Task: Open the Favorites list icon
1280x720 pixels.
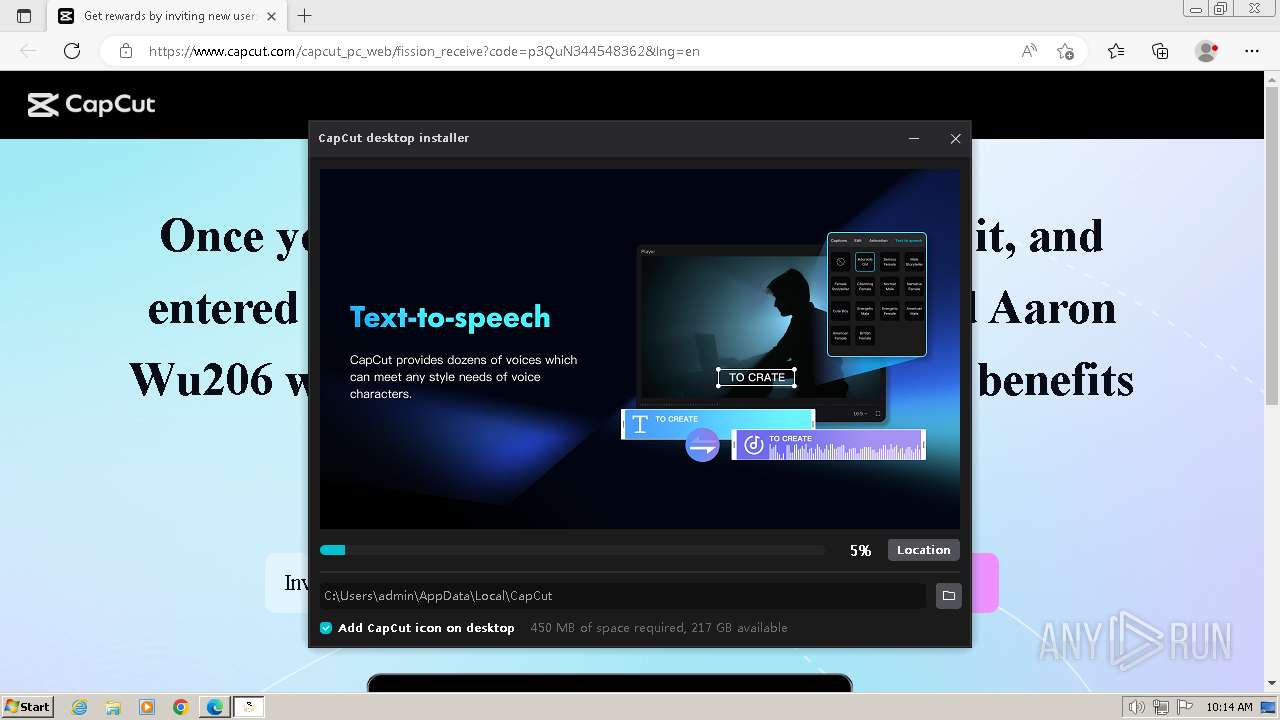Action: (1116, 51)
